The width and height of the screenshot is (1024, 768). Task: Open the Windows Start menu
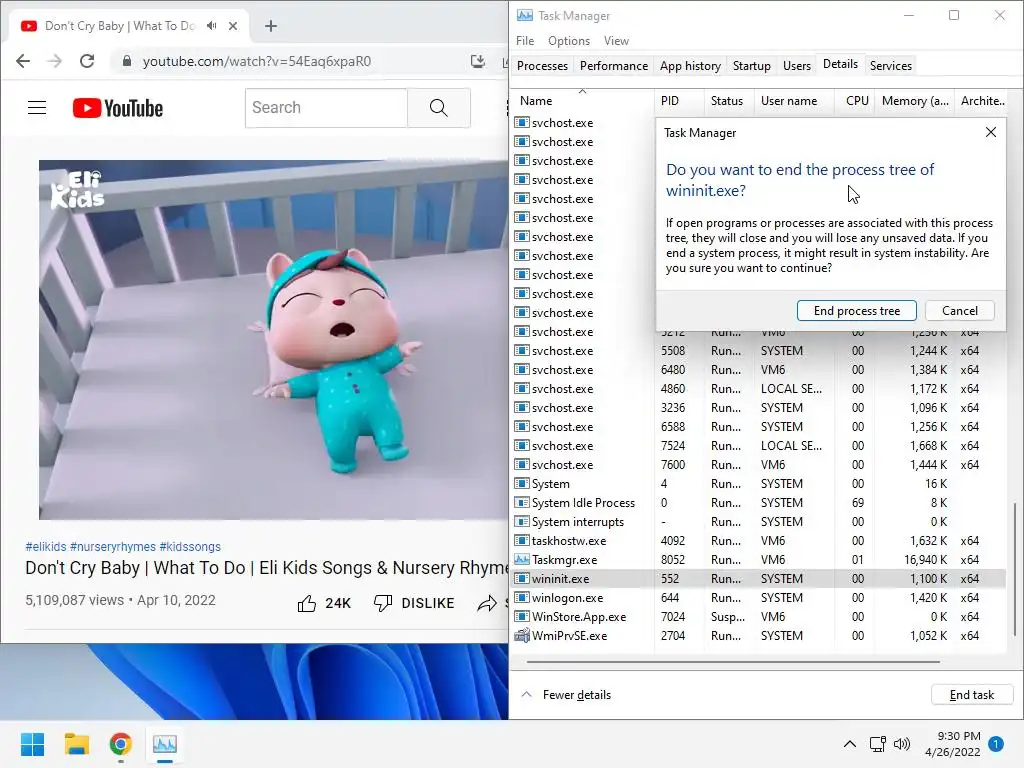click(x=32, y=744)
